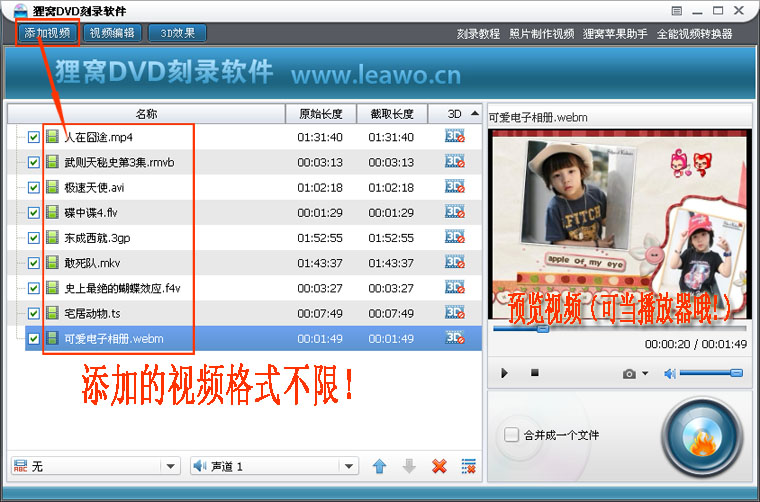Open 照片制作视频 menu item
This screenshot has height=502, width=760.
pyautogui.click(x=541, y=34)
